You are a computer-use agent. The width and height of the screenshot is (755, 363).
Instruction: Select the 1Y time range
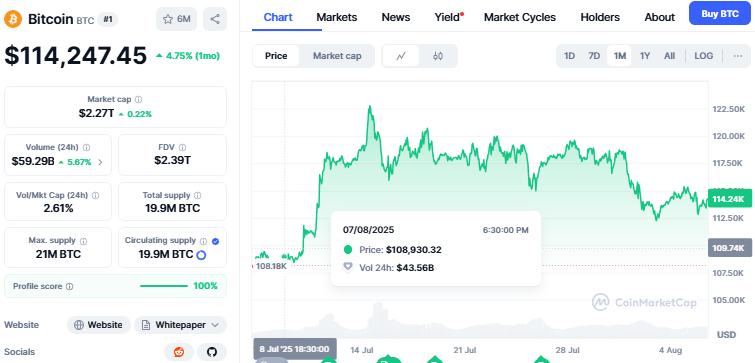click(x=645, y=56)
